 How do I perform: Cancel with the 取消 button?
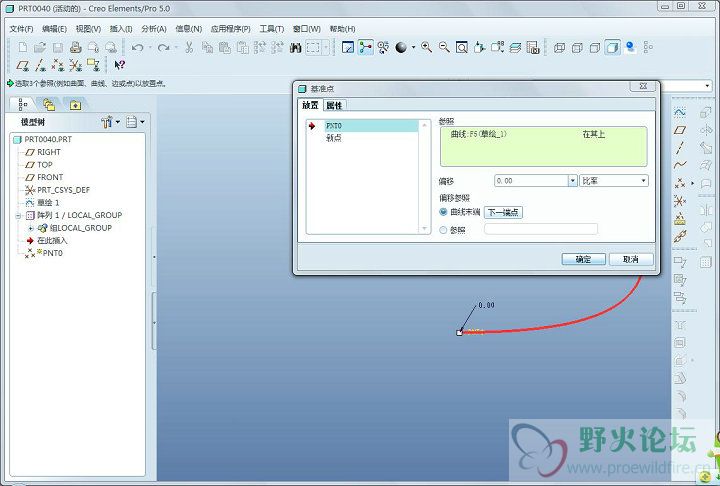(x=631, y=260)
